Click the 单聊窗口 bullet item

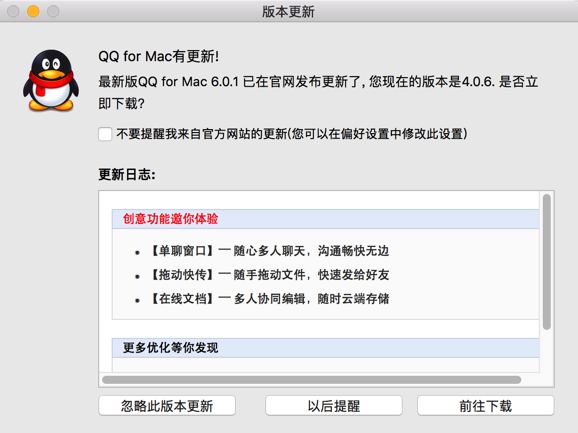click(x=269, y=251)
